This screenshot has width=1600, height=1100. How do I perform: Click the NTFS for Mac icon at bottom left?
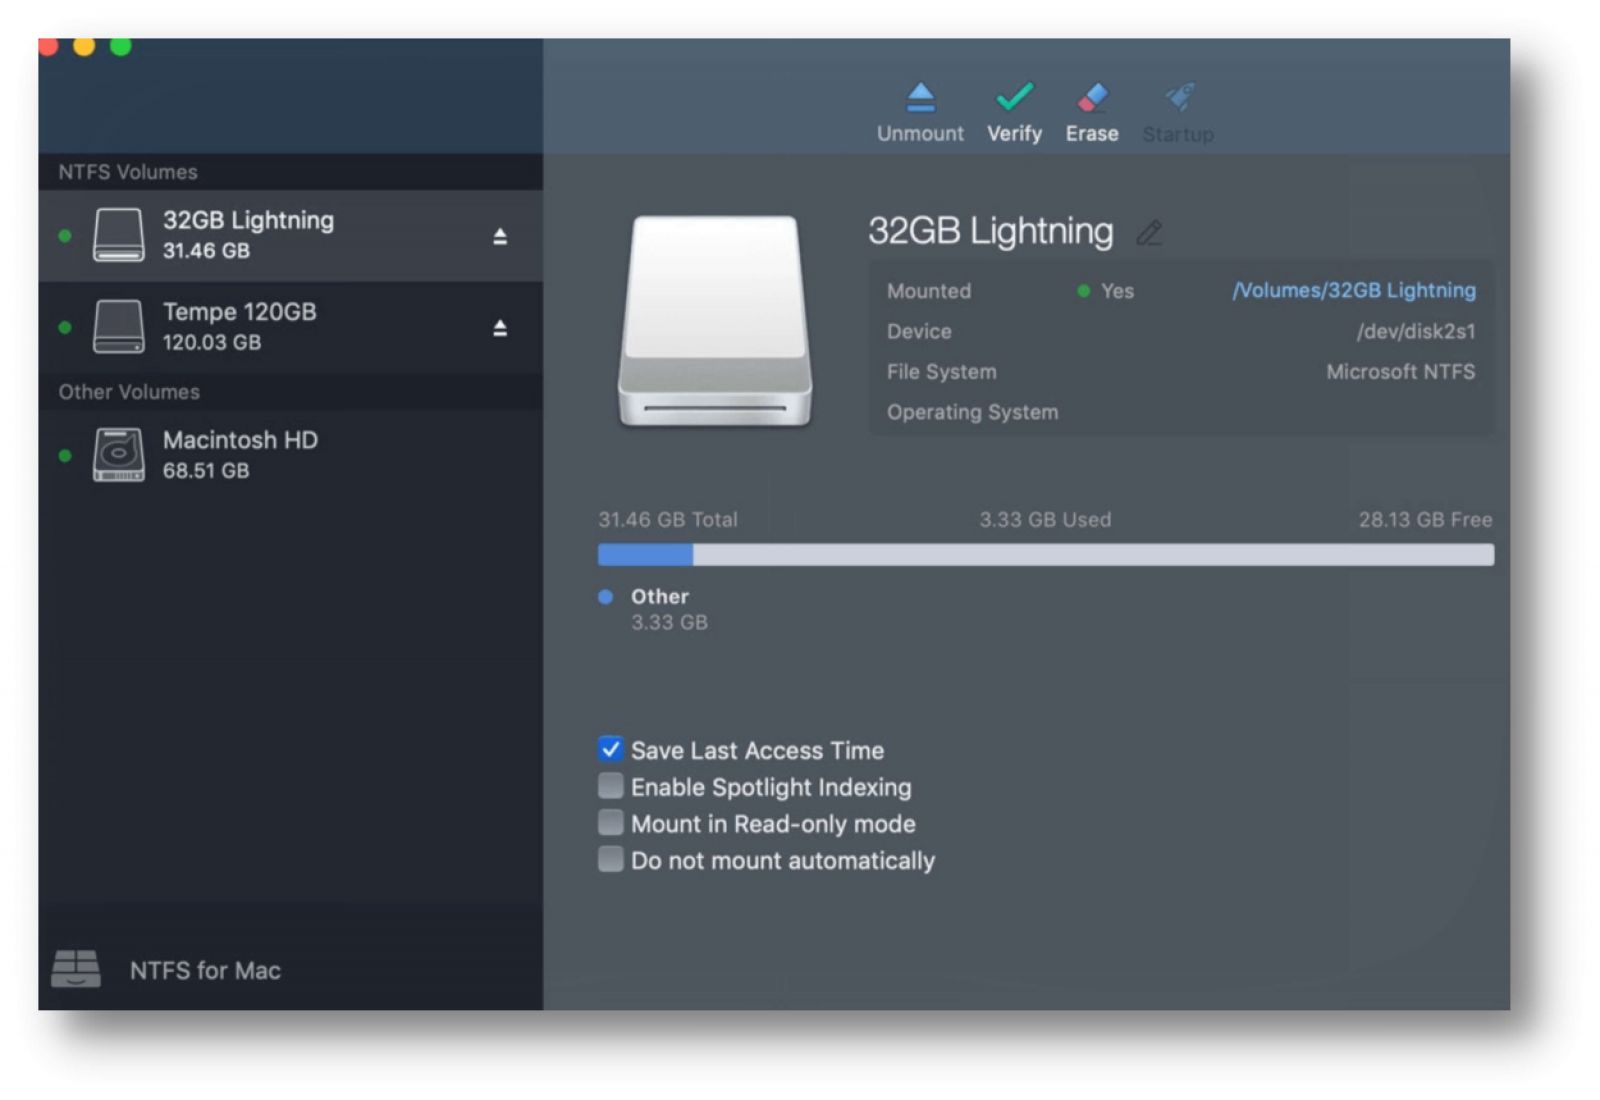[x=76, y=968]
